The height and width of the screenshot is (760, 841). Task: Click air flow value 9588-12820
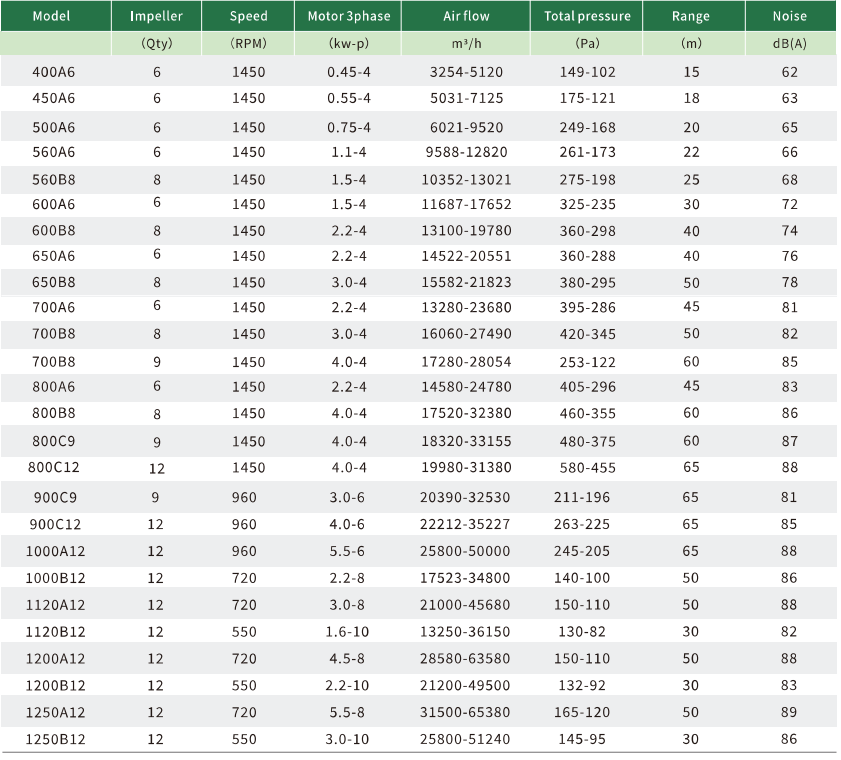click(466, 152)
